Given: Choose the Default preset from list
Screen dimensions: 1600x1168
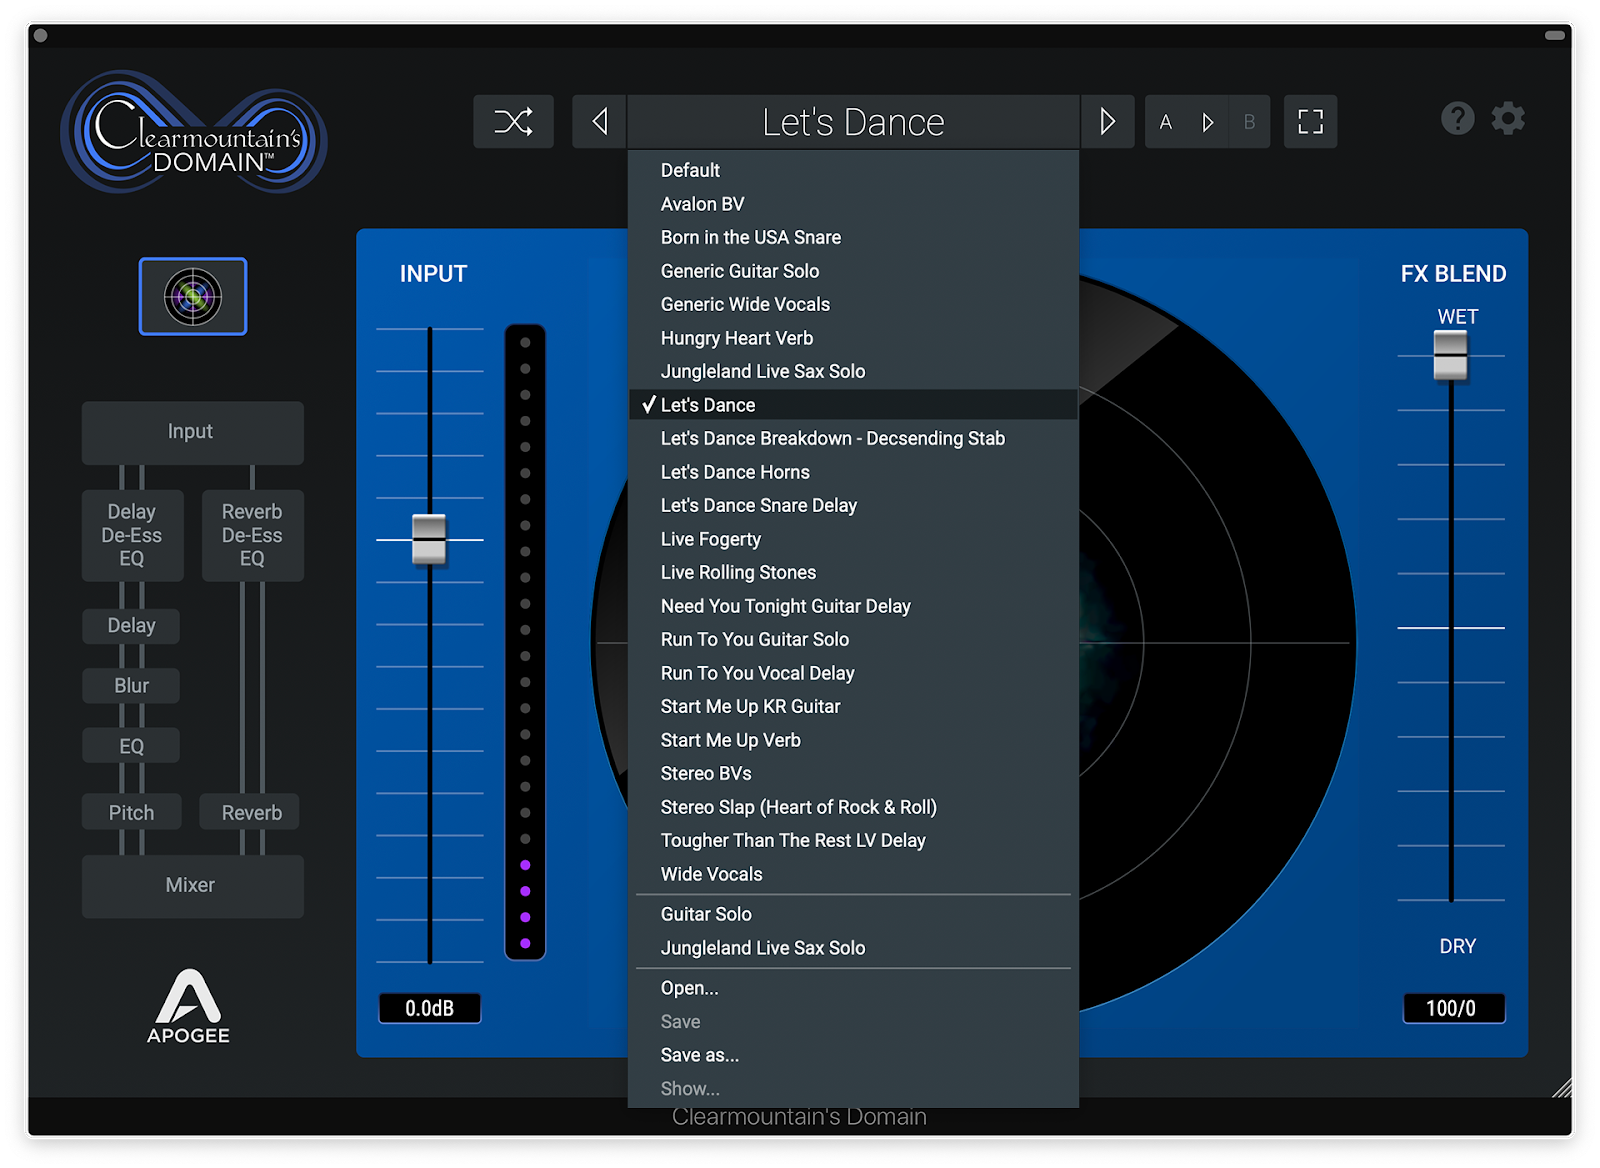Looking at the screenshot, I should [690, 171].
